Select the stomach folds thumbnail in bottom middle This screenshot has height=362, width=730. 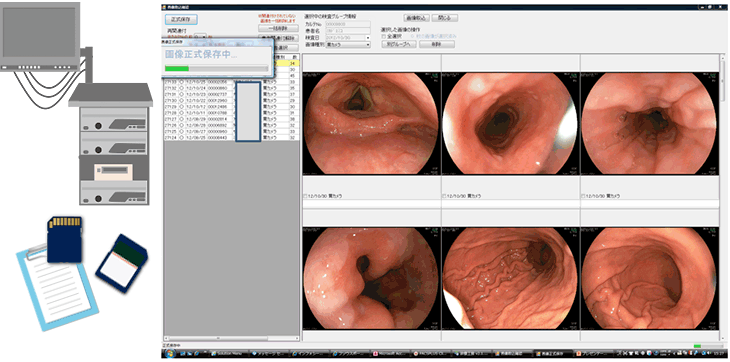[x=510, y=278]
